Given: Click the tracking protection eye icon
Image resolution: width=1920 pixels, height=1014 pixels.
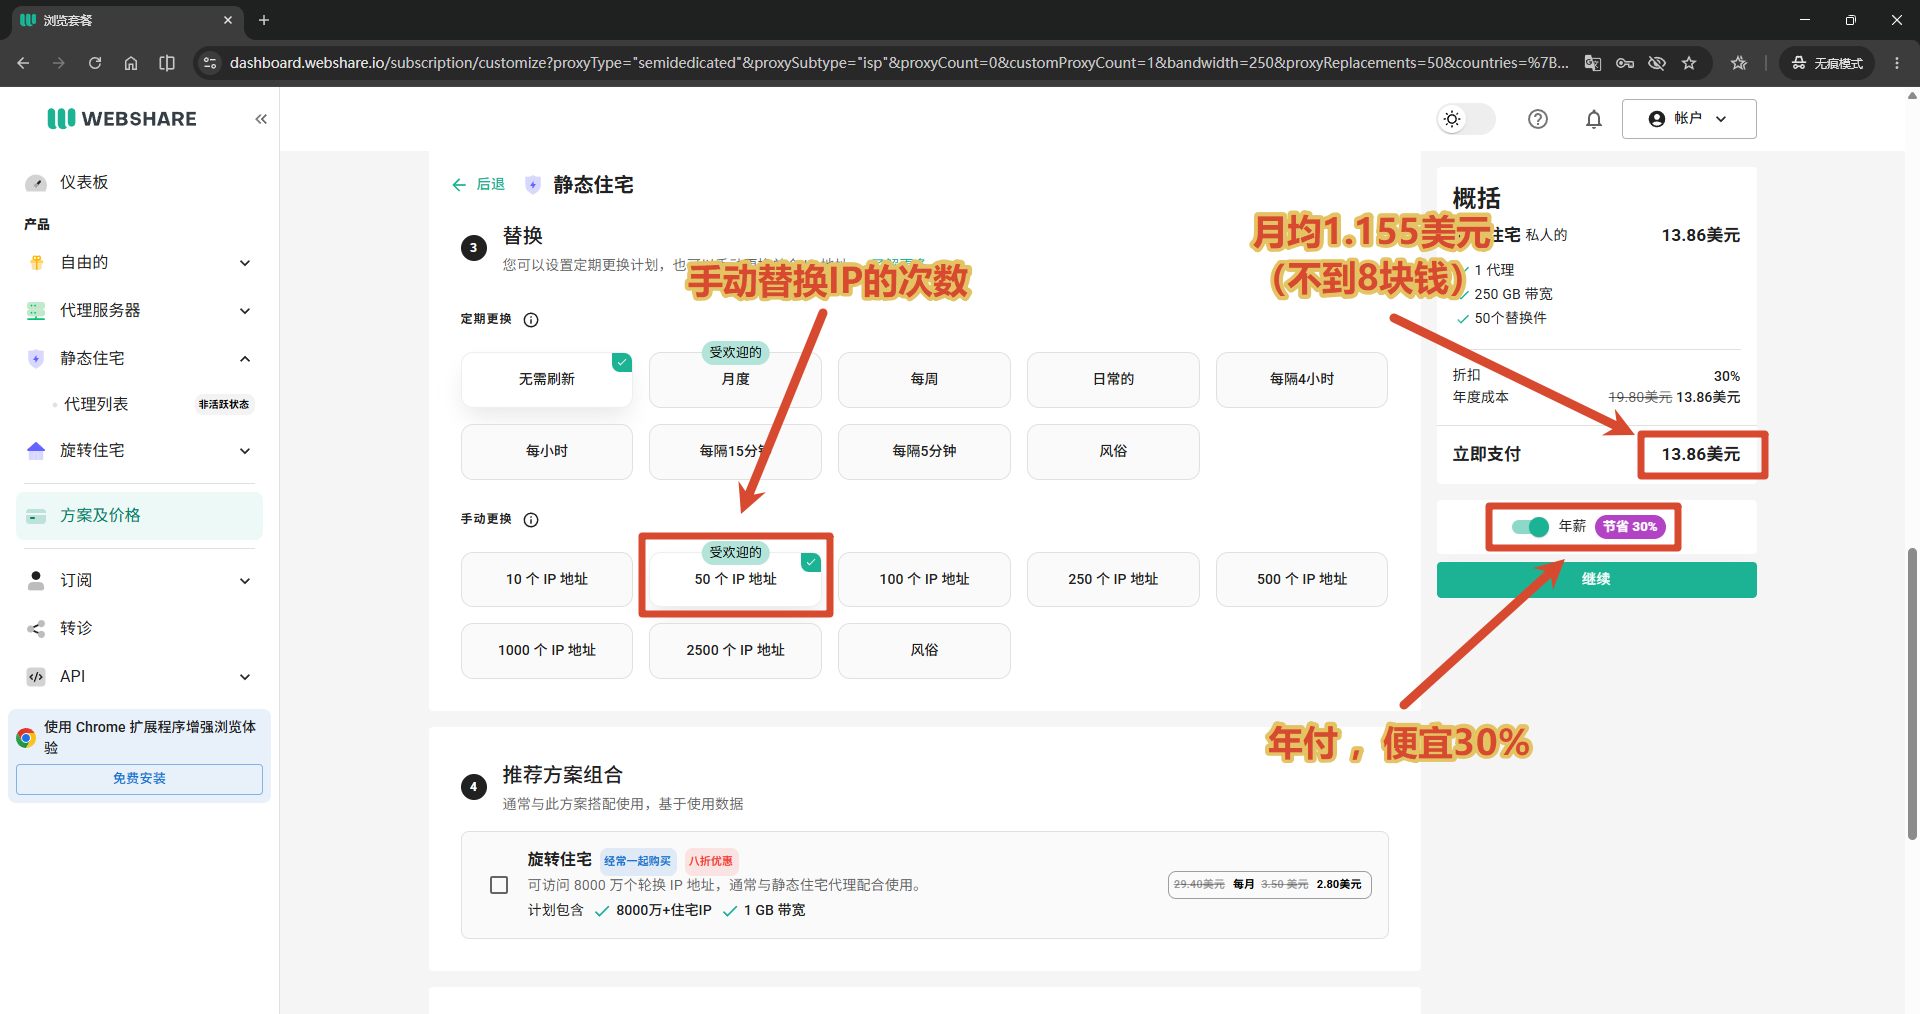Looking at the screenshot, I should [x=1657, y=63].
